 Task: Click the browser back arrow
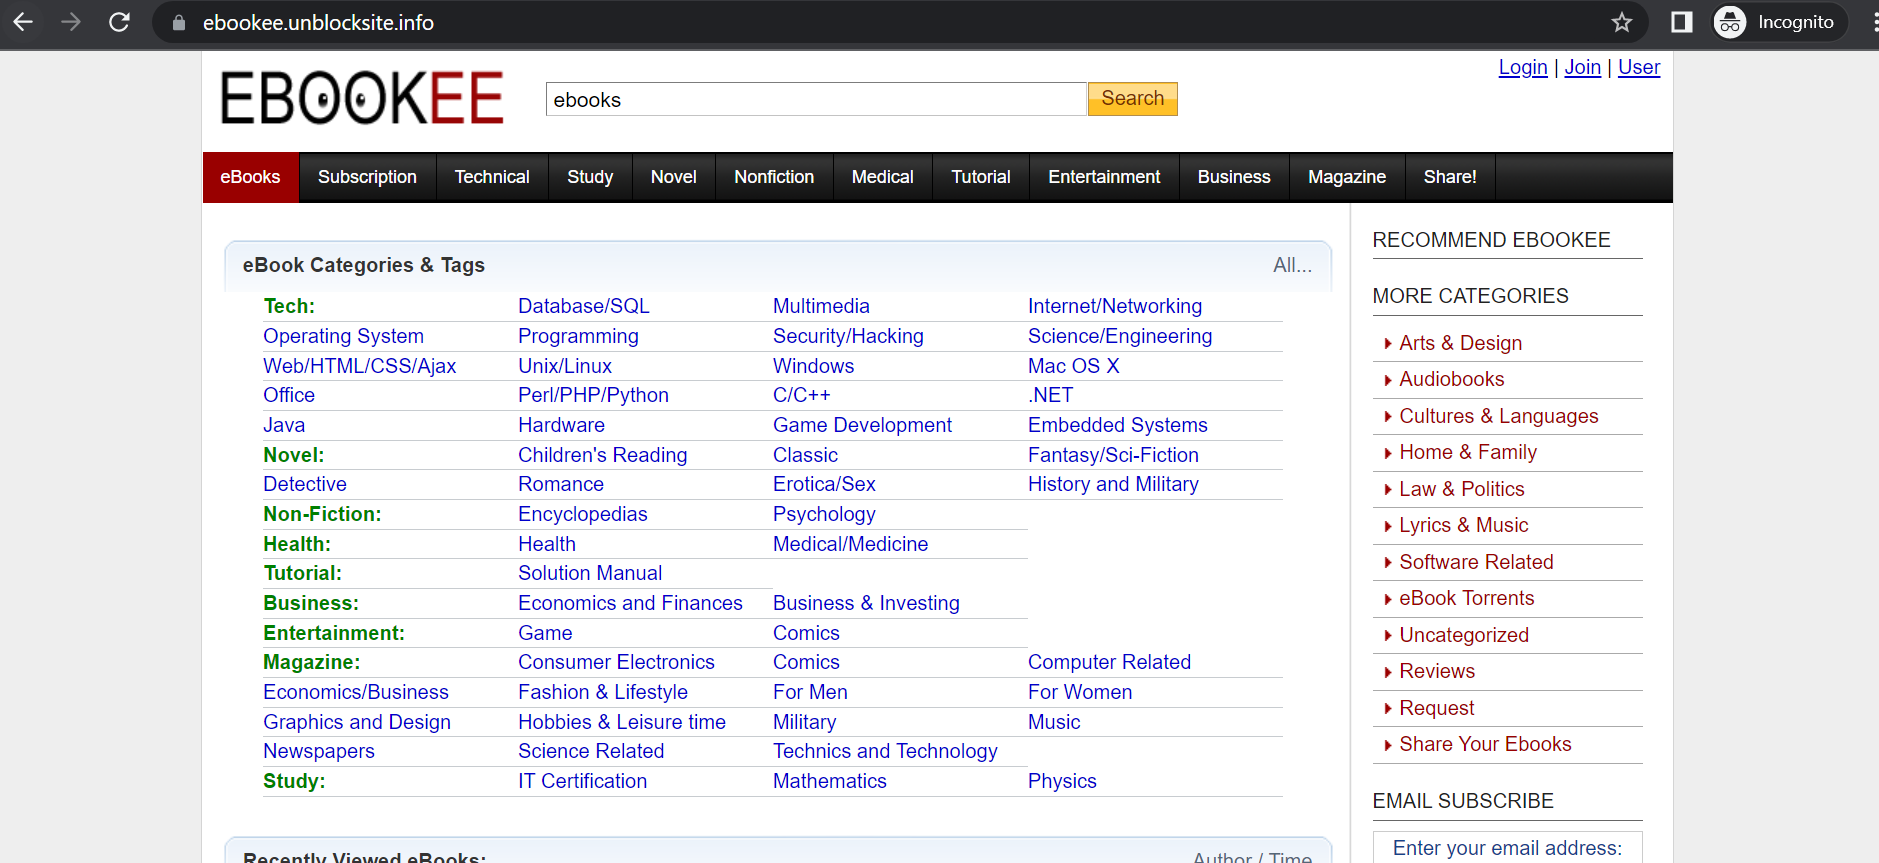tap(23, 22)
